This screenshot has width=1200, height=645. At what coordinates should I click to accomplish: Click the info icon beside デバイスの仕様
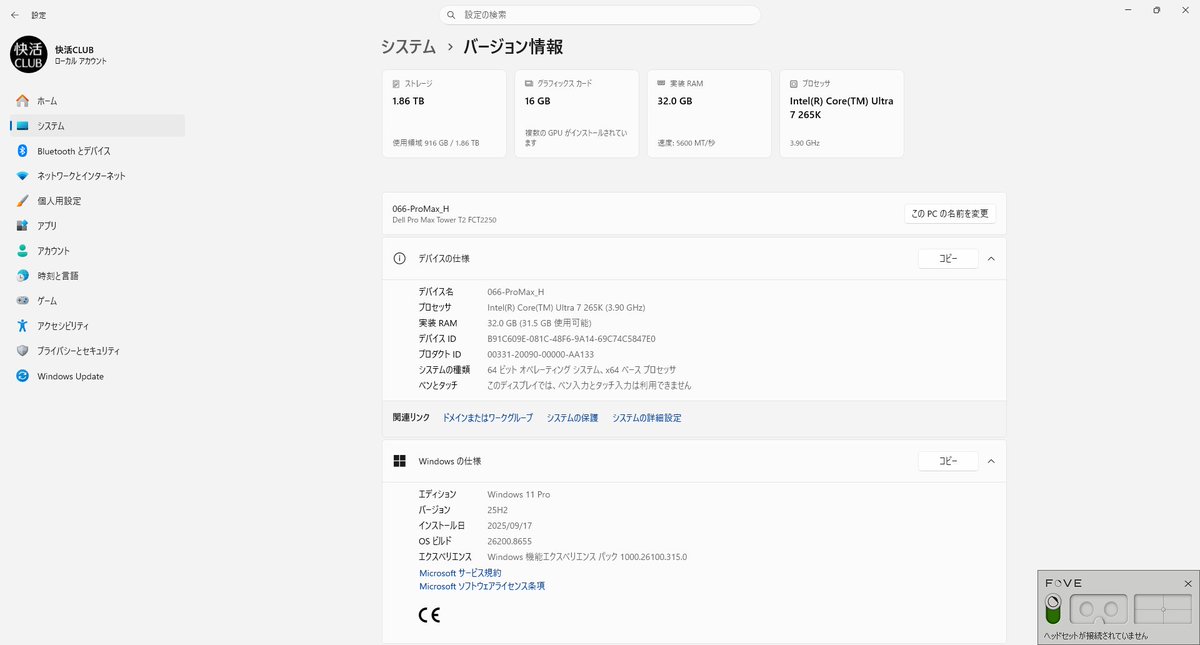400,258
